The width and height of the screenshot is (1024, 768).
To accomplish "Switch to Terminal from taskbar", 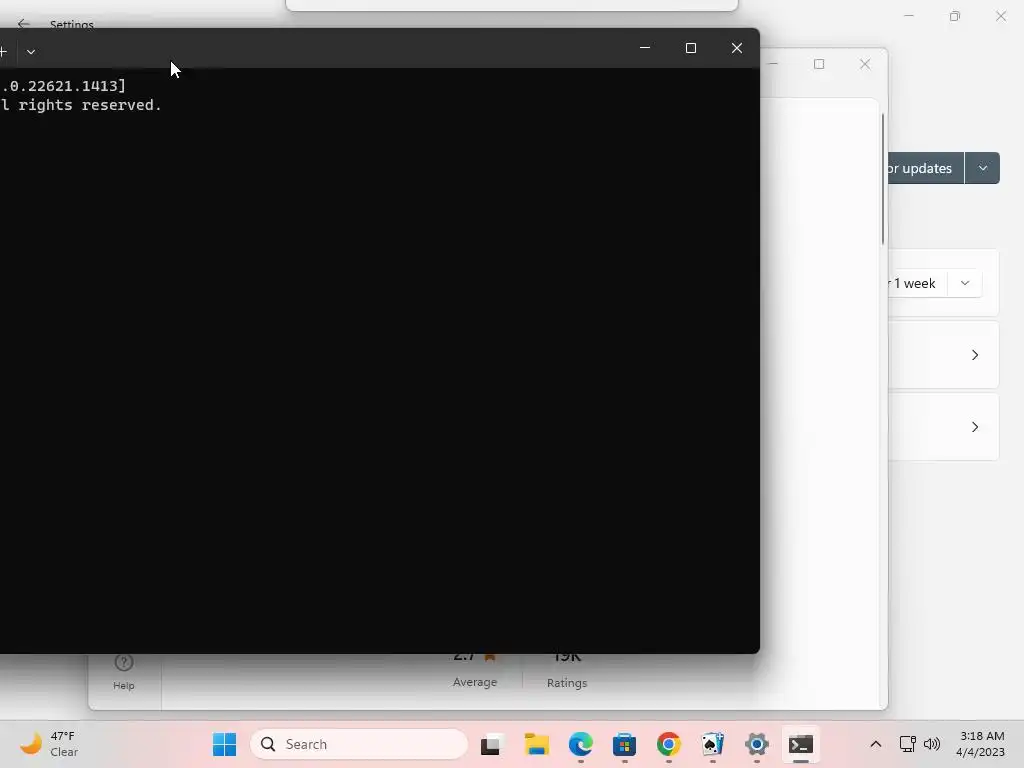I will click(x=801, y=744).
